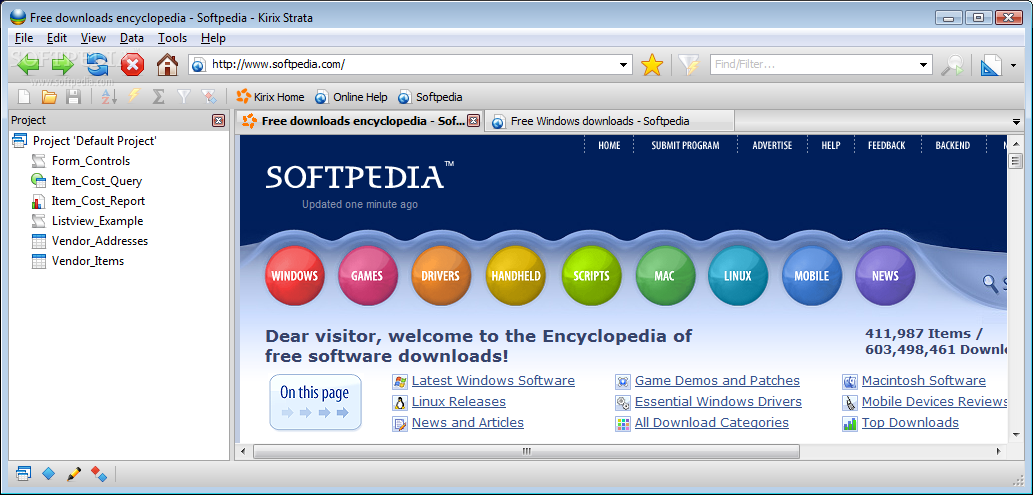Click the lightning bolt toolbar icon

[134, 97]
